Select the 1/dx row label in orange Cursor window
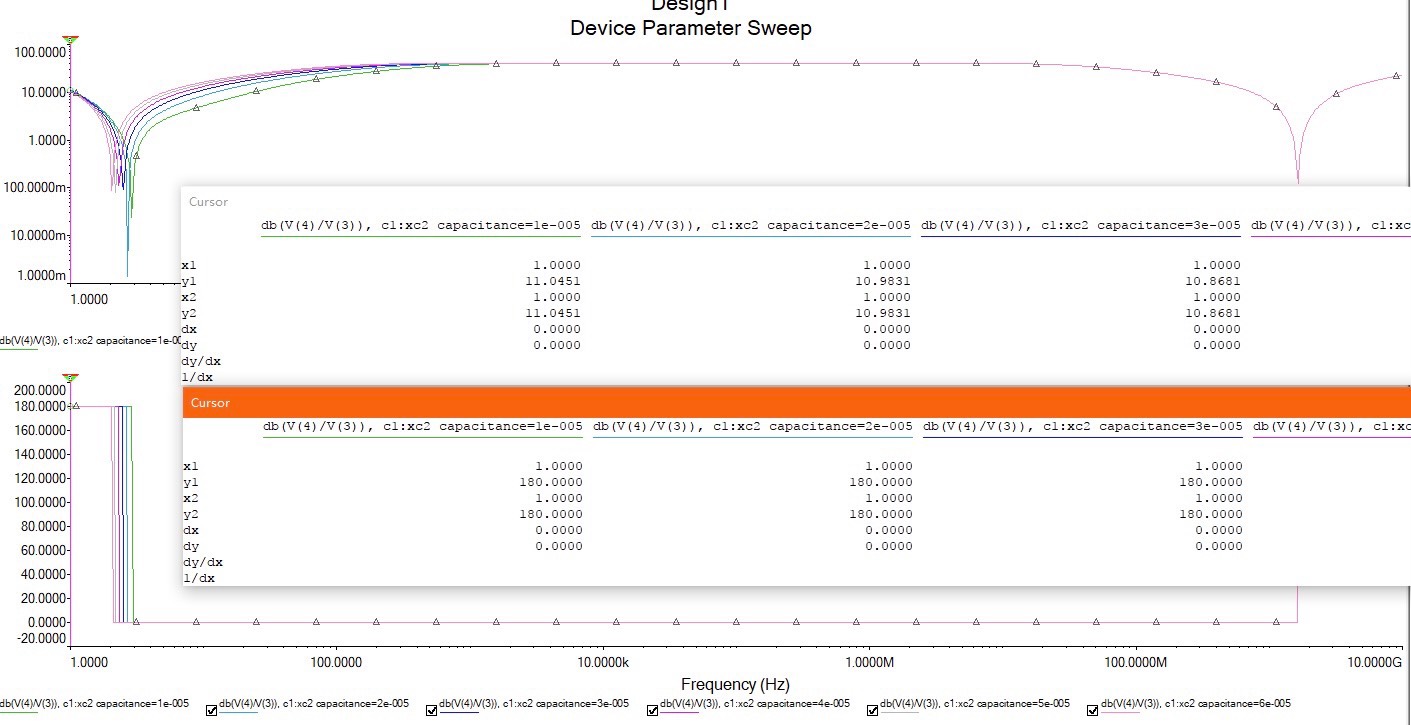This screenshot has height=725, width=1411. click(199, 578)
